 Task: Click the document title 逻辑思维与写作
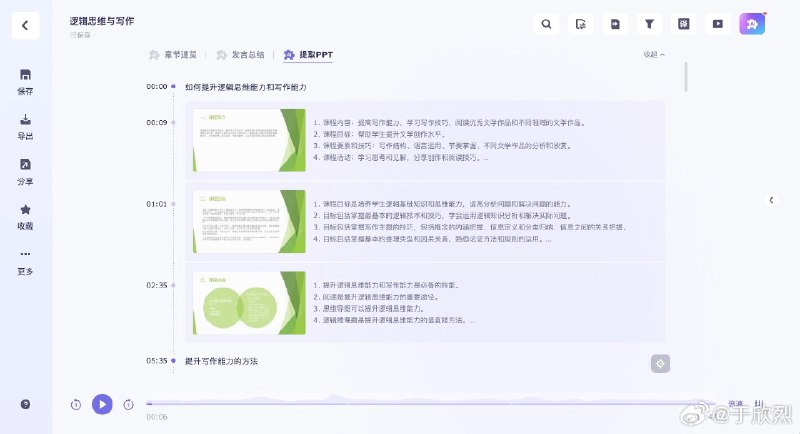tap(102, 21)
